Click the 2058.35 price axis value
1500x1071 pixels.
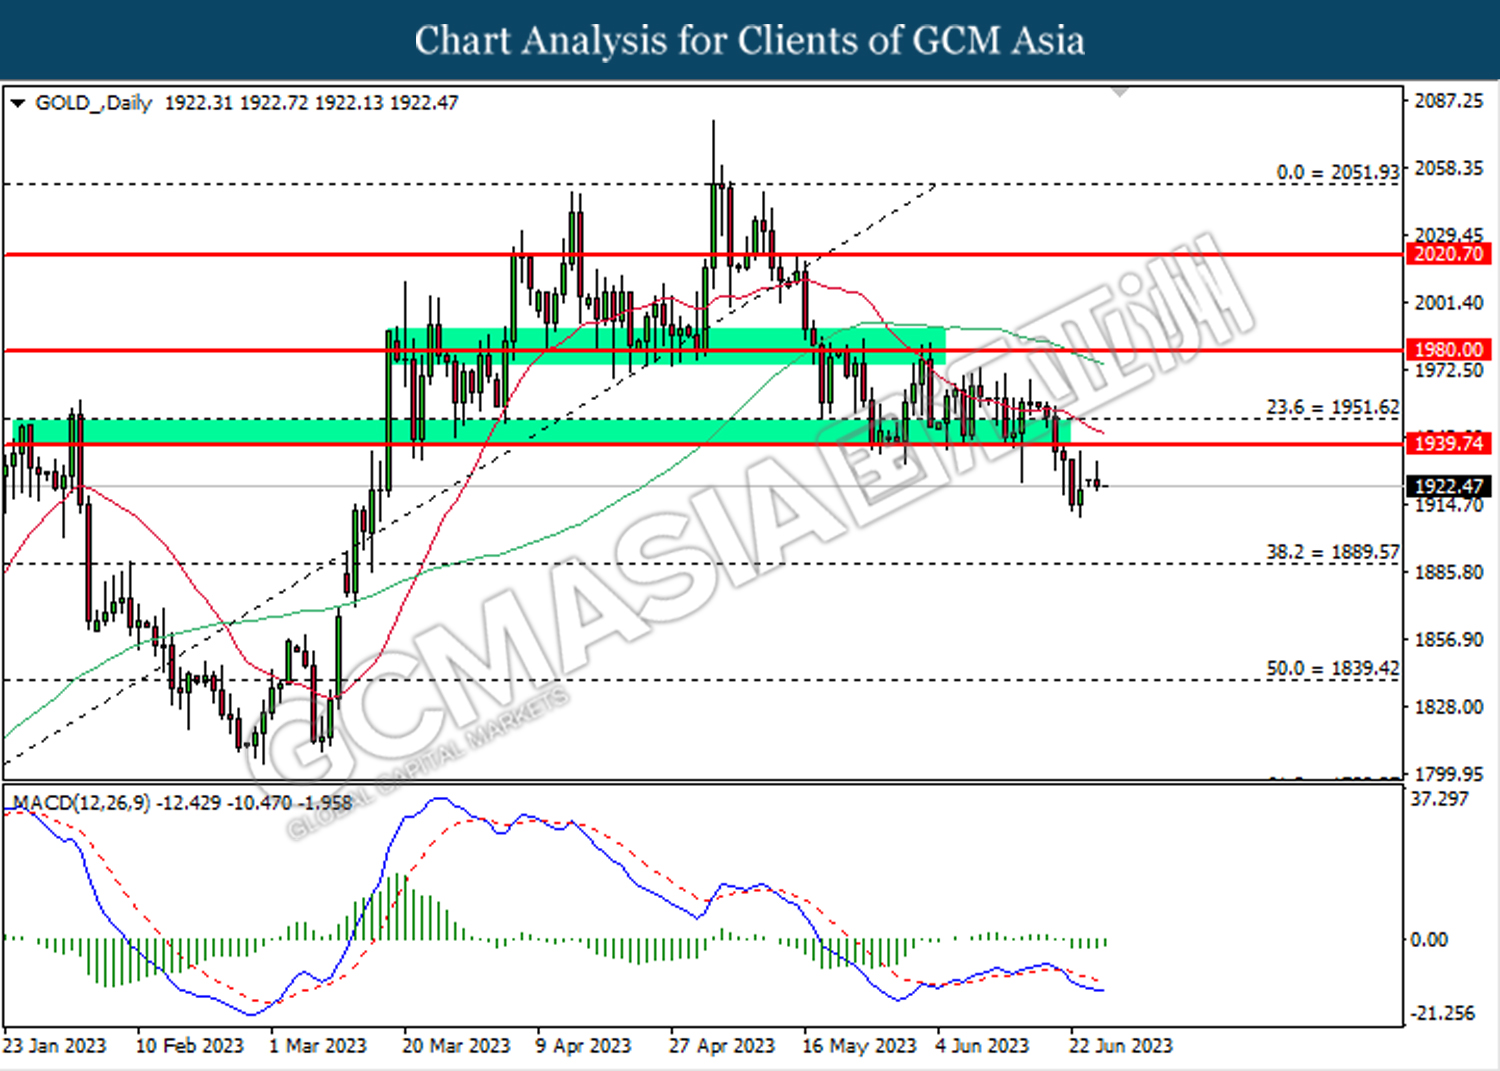[1448, 167]
